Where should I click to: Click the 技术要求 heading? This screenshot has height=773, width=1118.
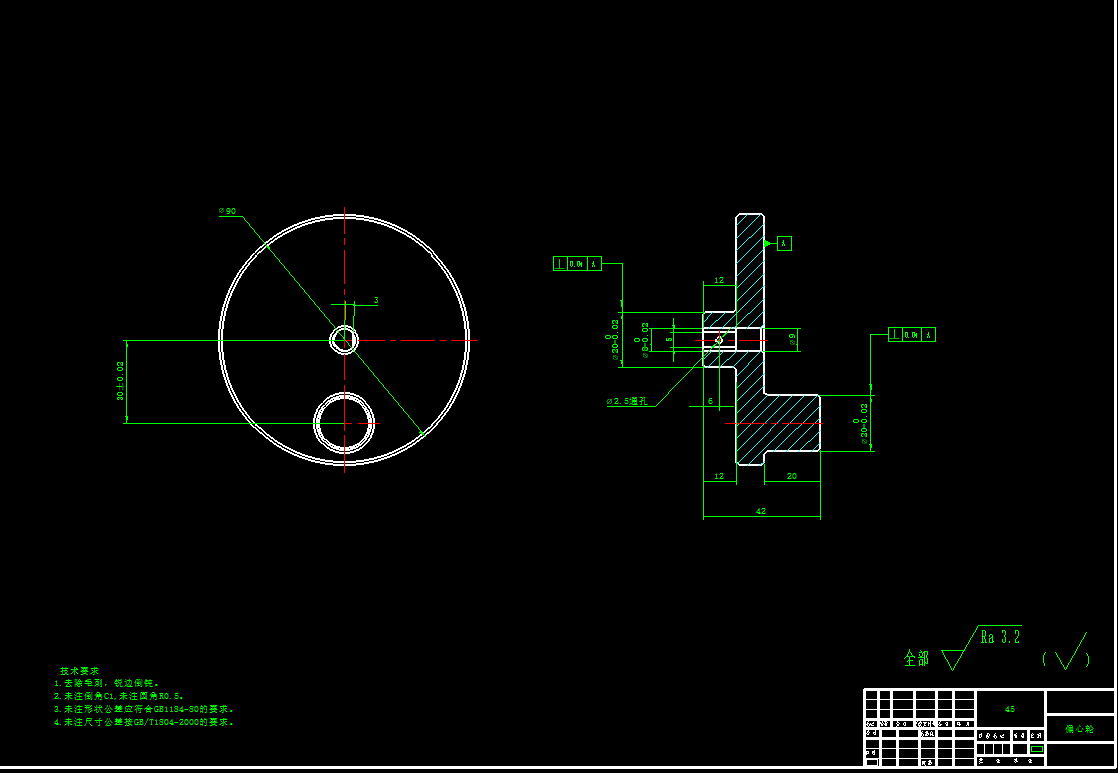pos(79,671)
